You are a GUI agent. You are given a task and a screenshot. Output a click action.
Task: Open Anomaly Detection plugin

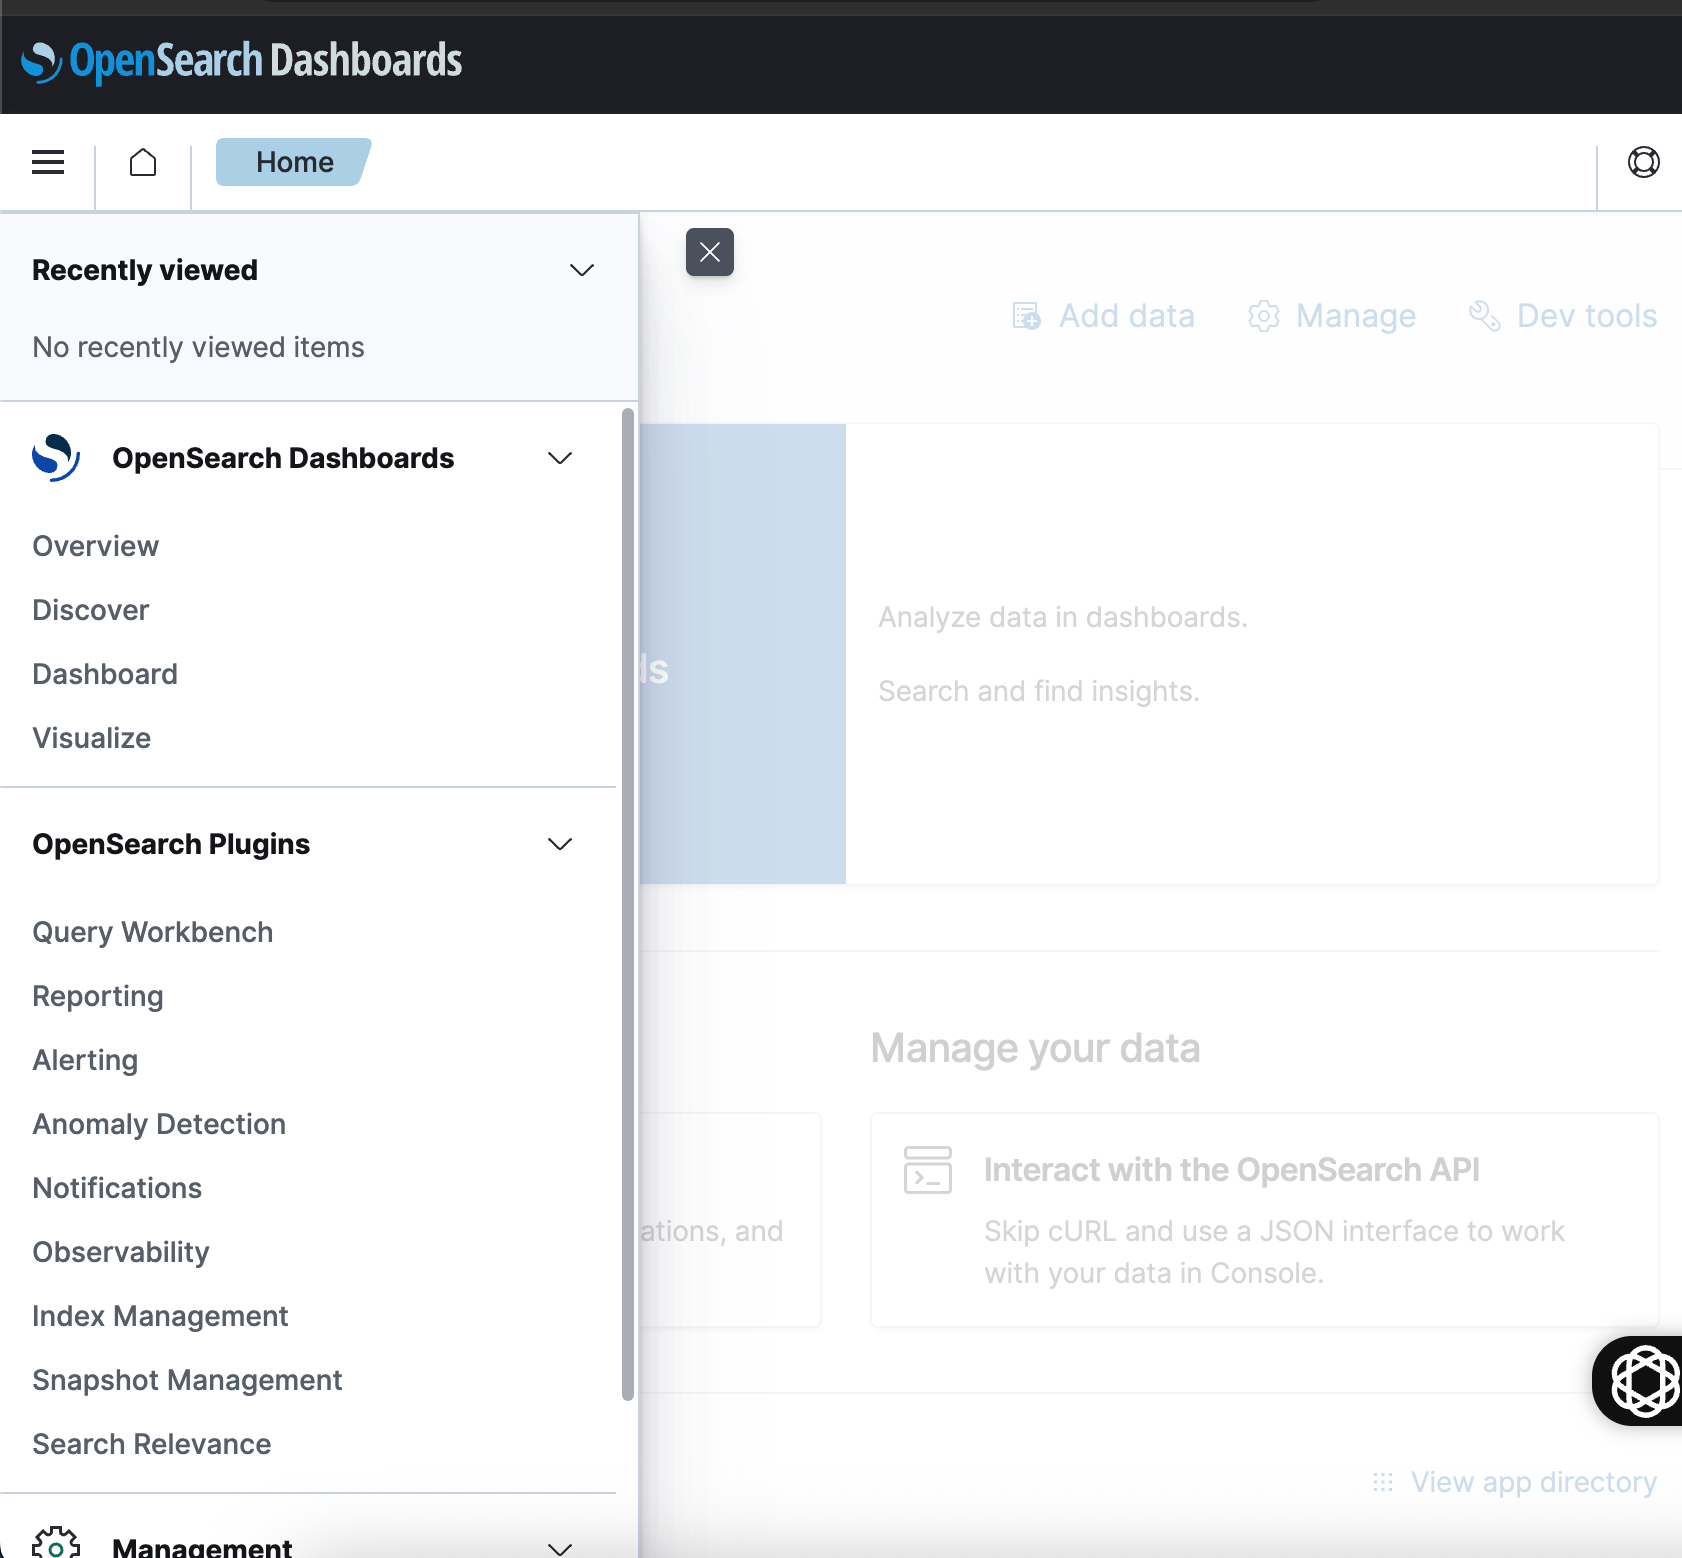(159, 1124)
